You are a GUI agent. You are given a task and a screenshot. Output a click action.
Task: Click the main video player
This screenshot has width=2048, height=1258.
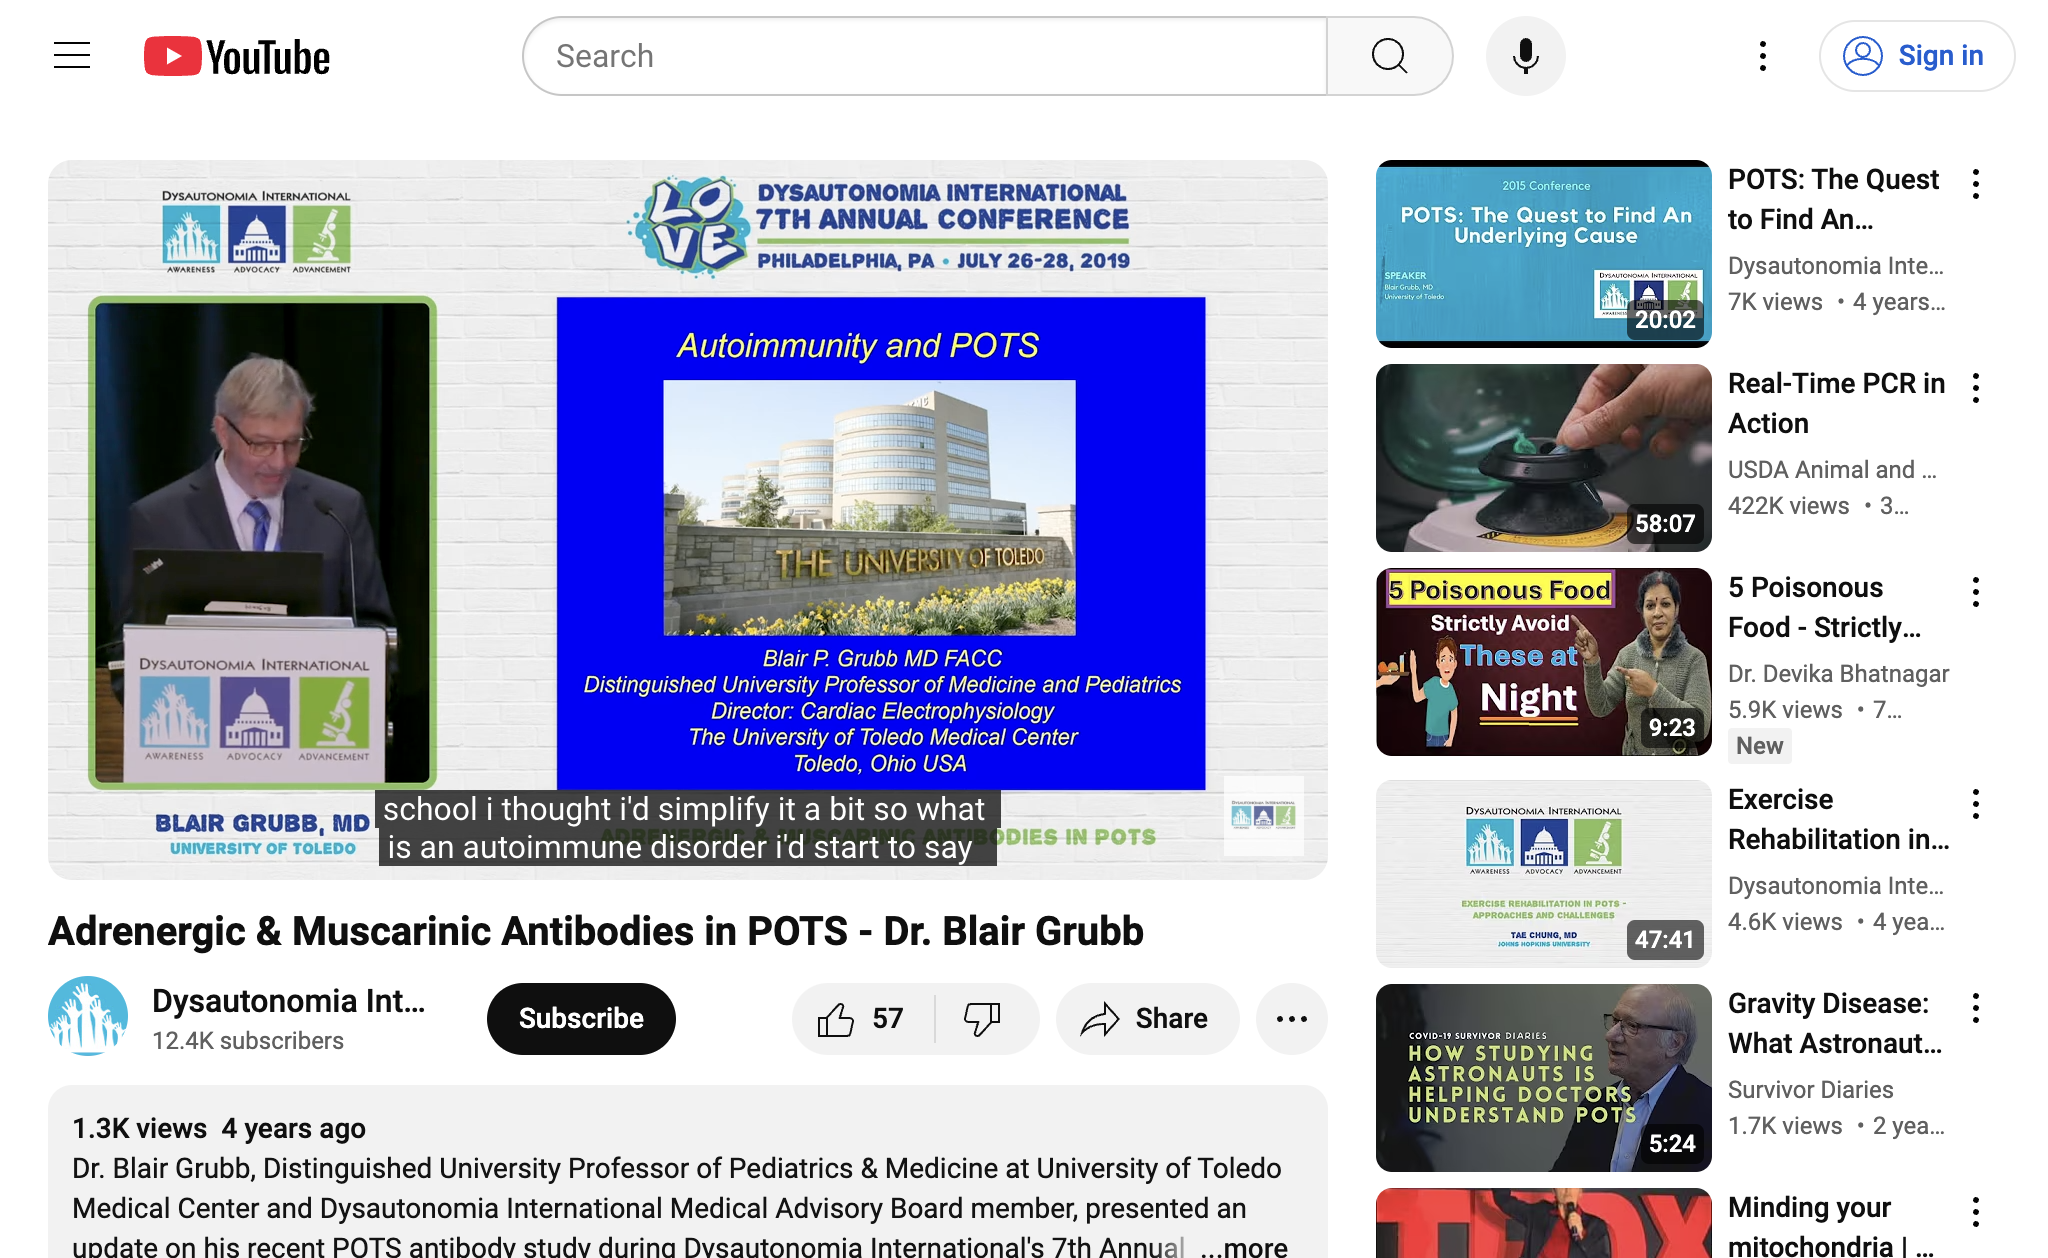pos(688,520)
